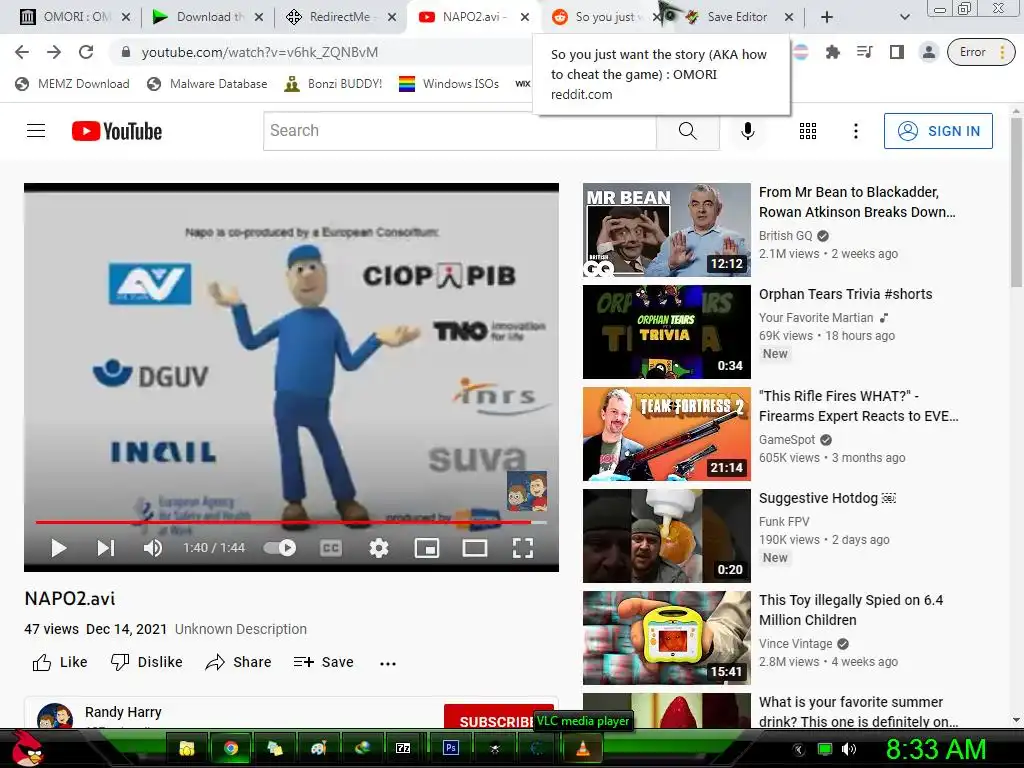
Task: Open YouTube settings three-dot menu
Action: click(856, 131)
